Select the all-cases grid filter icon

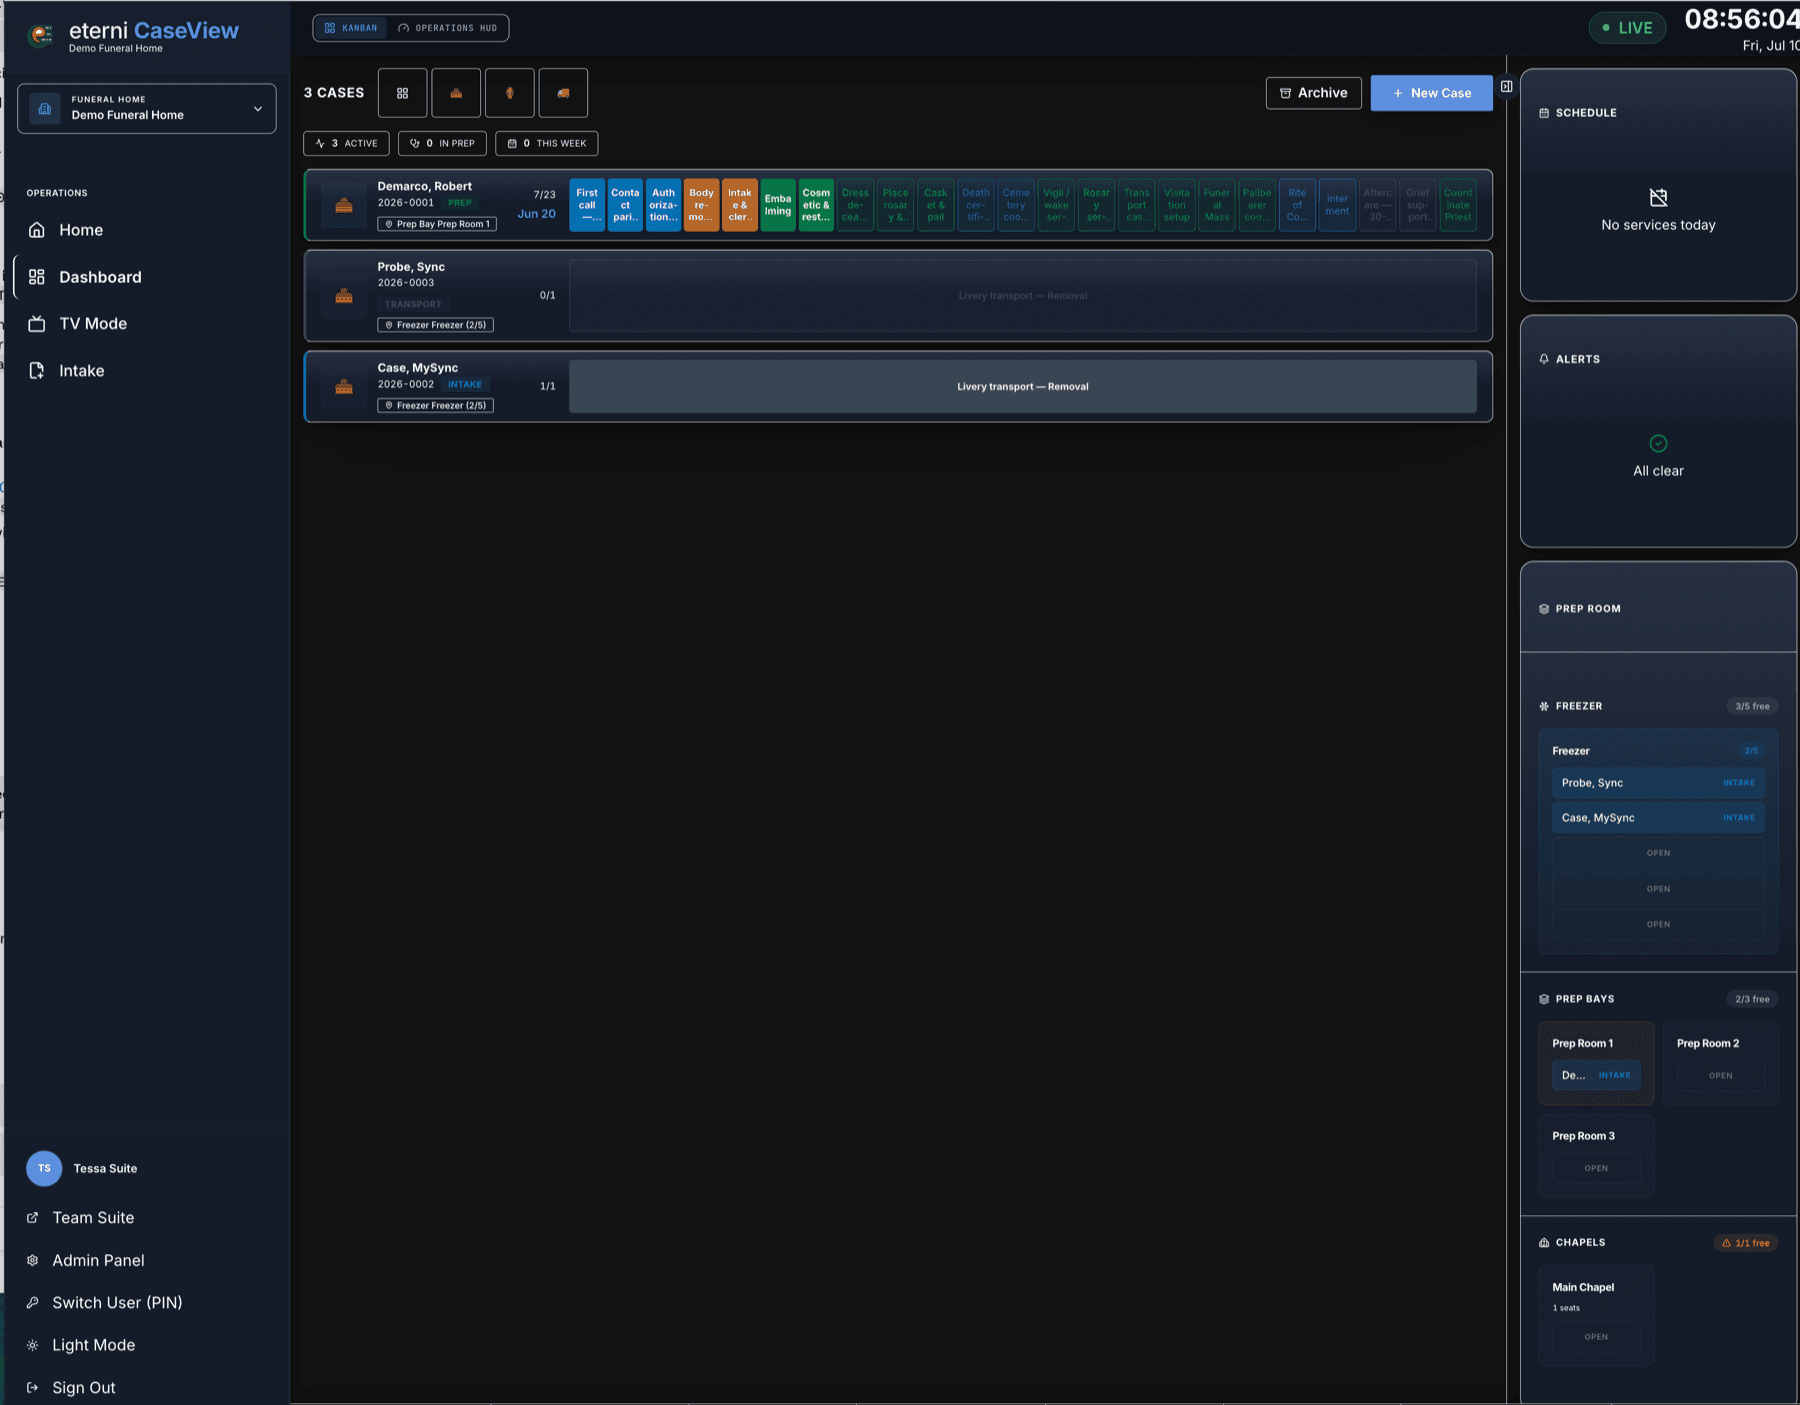(403, 93)
